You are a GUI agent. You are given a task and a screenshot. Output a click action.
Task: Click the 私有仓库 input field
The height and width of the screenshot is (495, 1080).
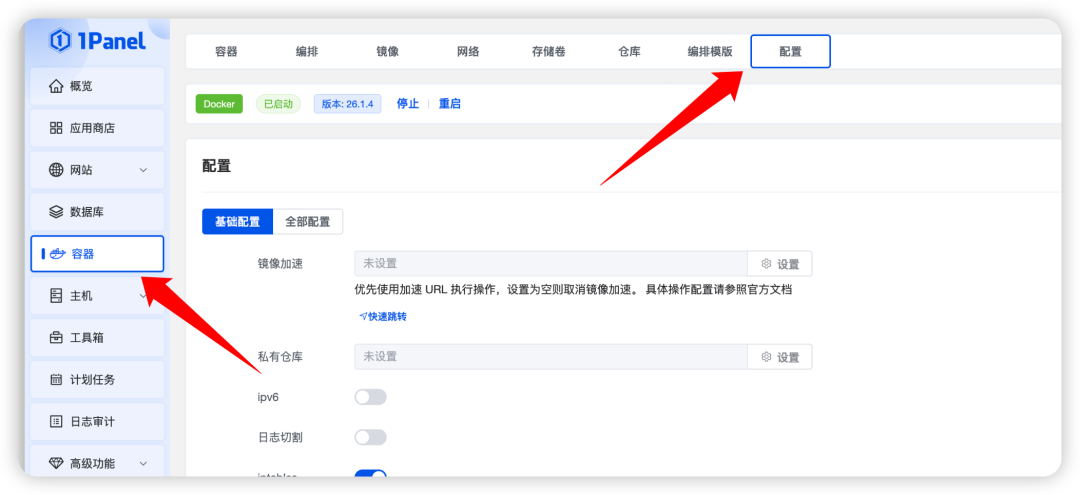click(x=551, y=357)
